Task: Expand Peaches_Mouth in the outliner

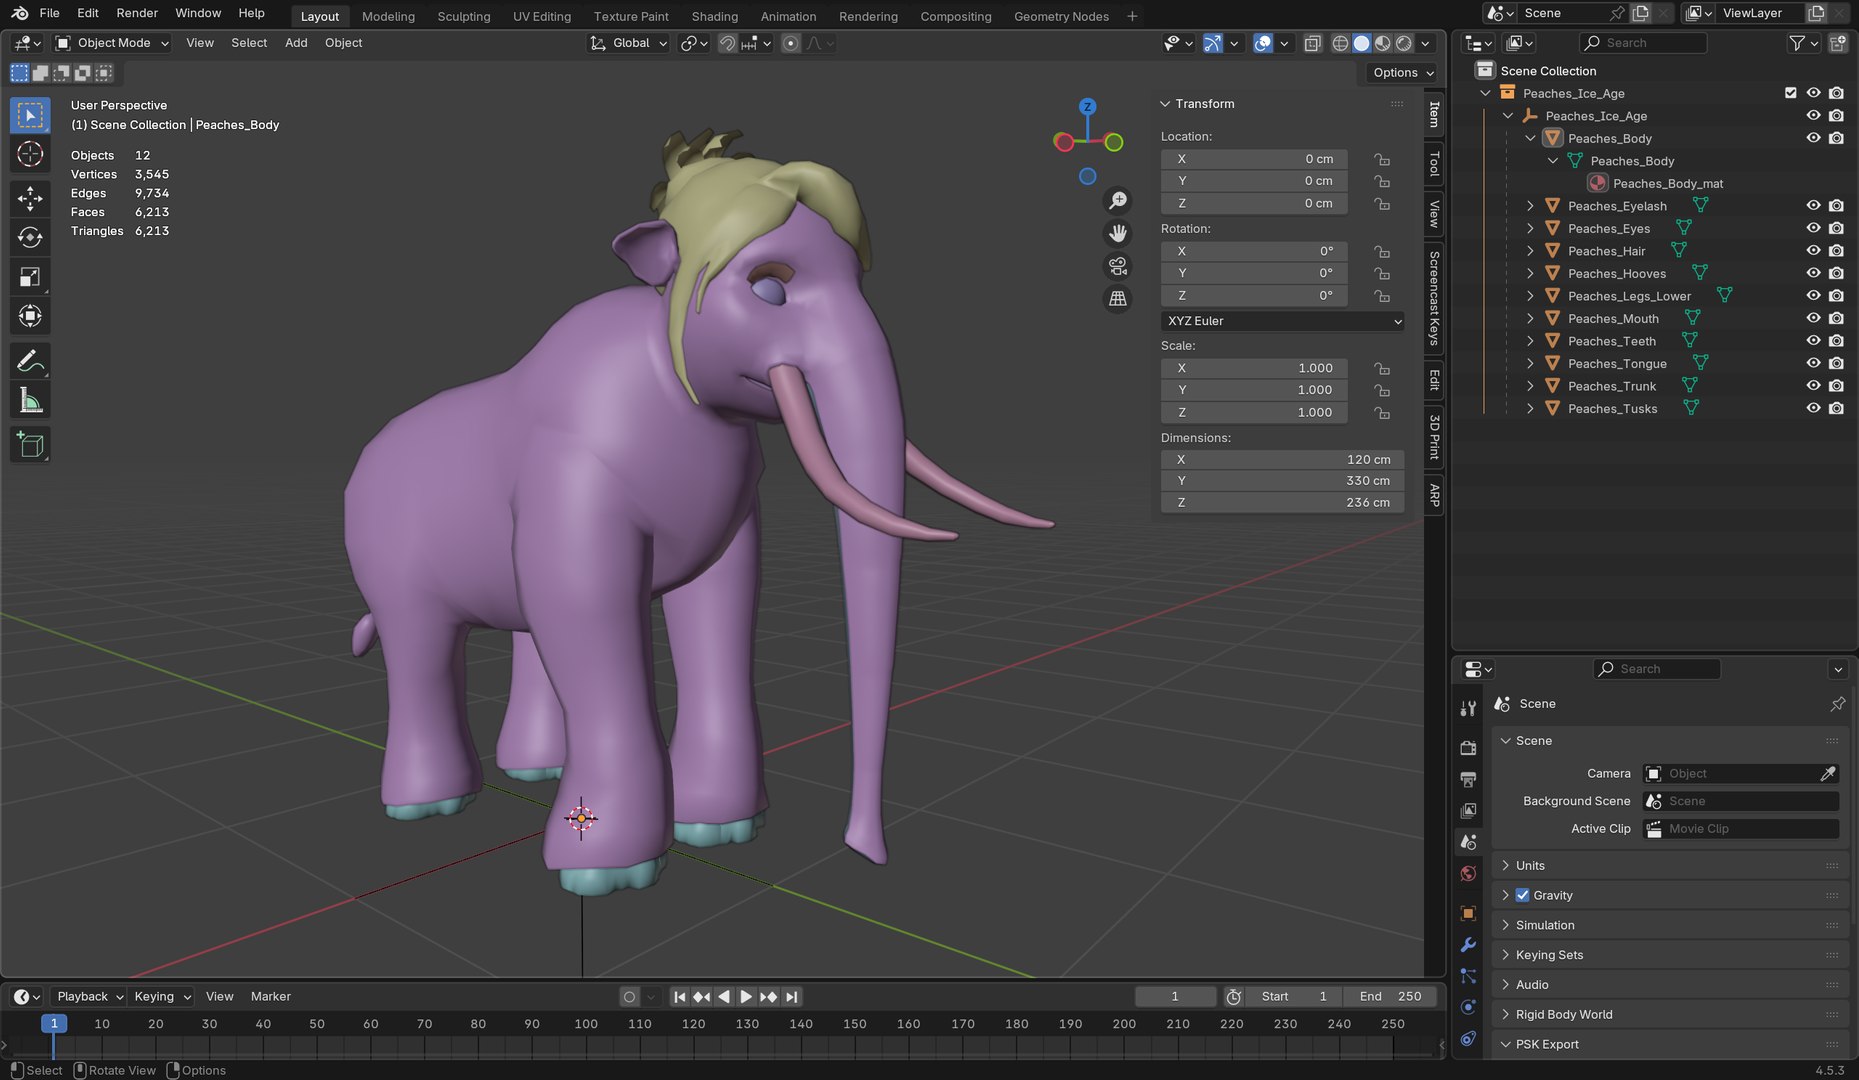Action: pyautogui.click(x=1530, y=318)
